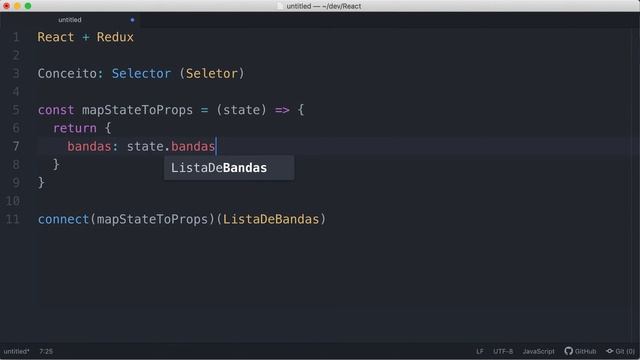
Task: Open Git (0) status bar item
Action: (620, 351)
